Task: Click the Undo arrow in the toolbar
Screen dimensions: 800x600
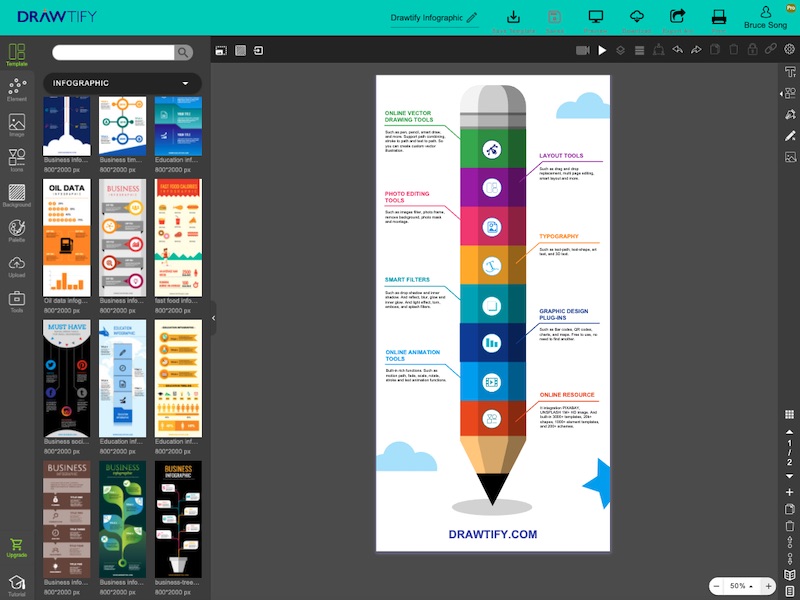Action: [x=677, y=48]
